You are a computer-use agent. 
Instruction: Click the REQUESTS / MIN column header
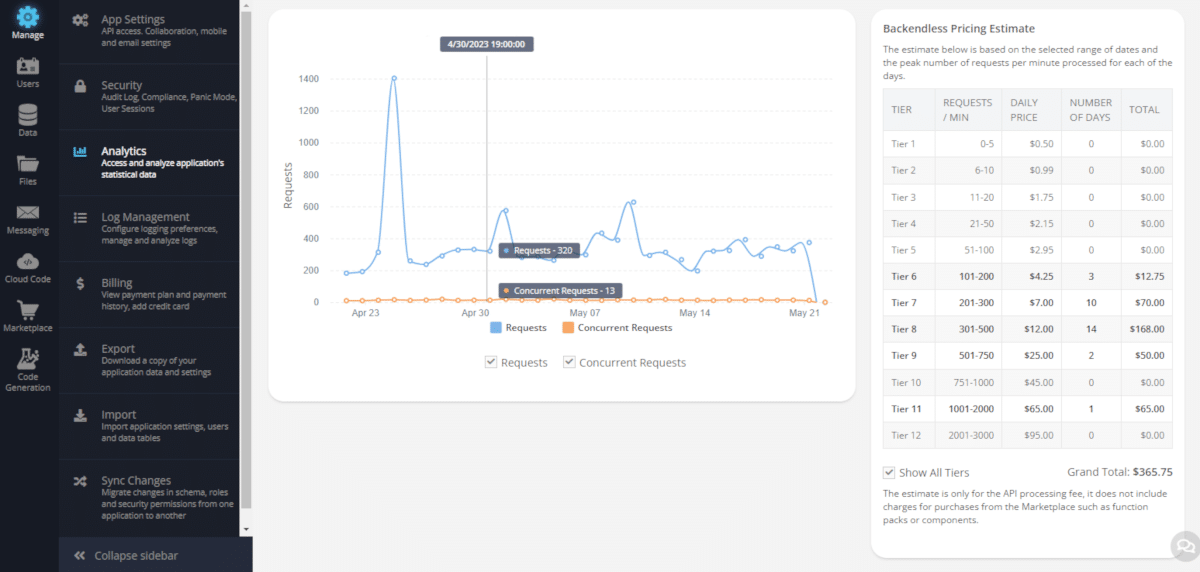coord(967,109)
